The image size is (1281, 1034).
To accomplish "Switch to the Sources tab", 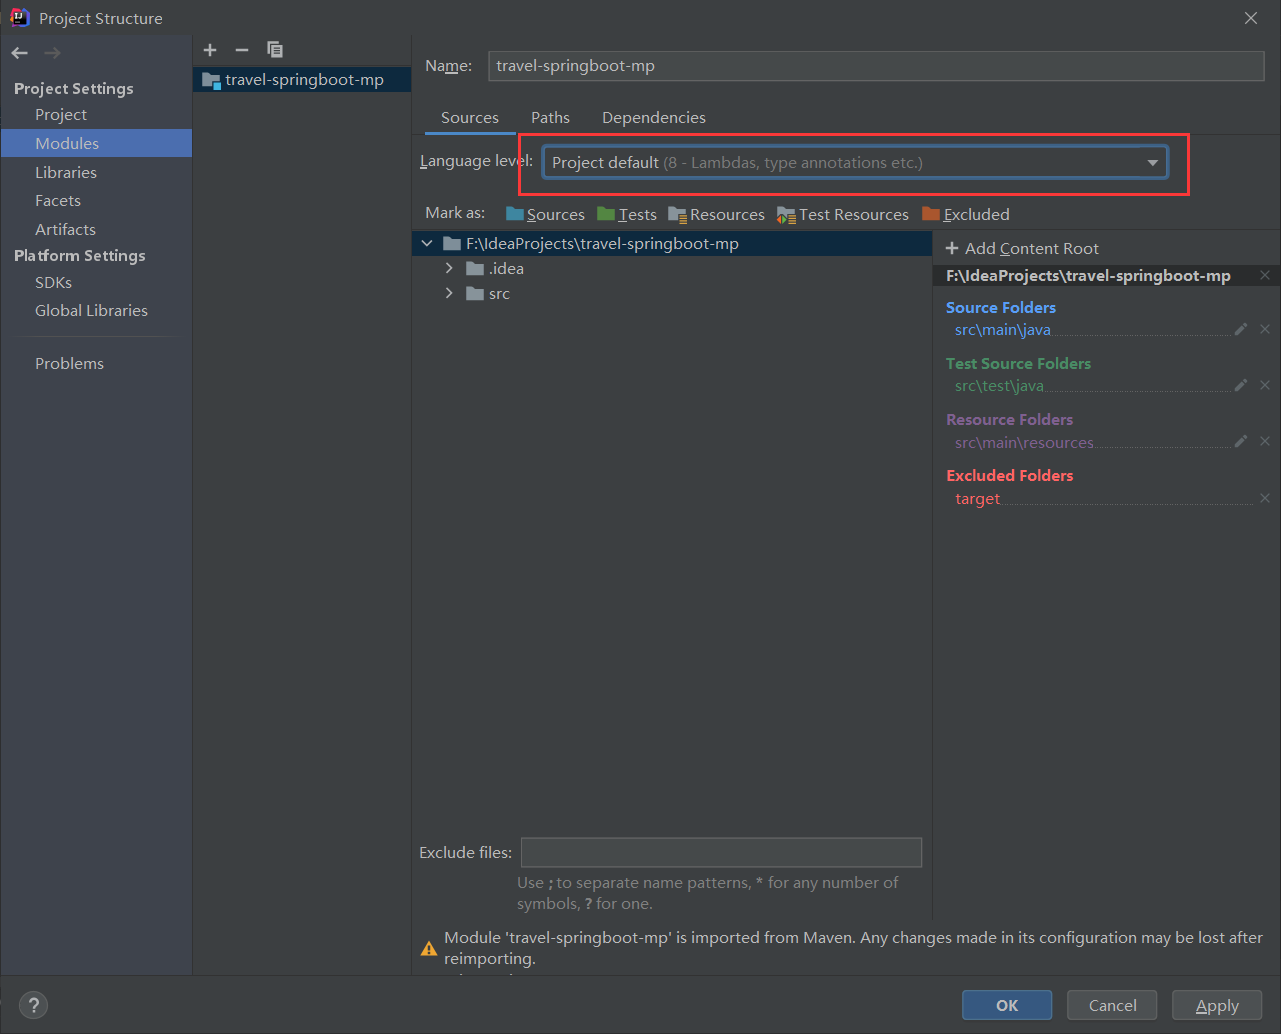I will (470, 118).
